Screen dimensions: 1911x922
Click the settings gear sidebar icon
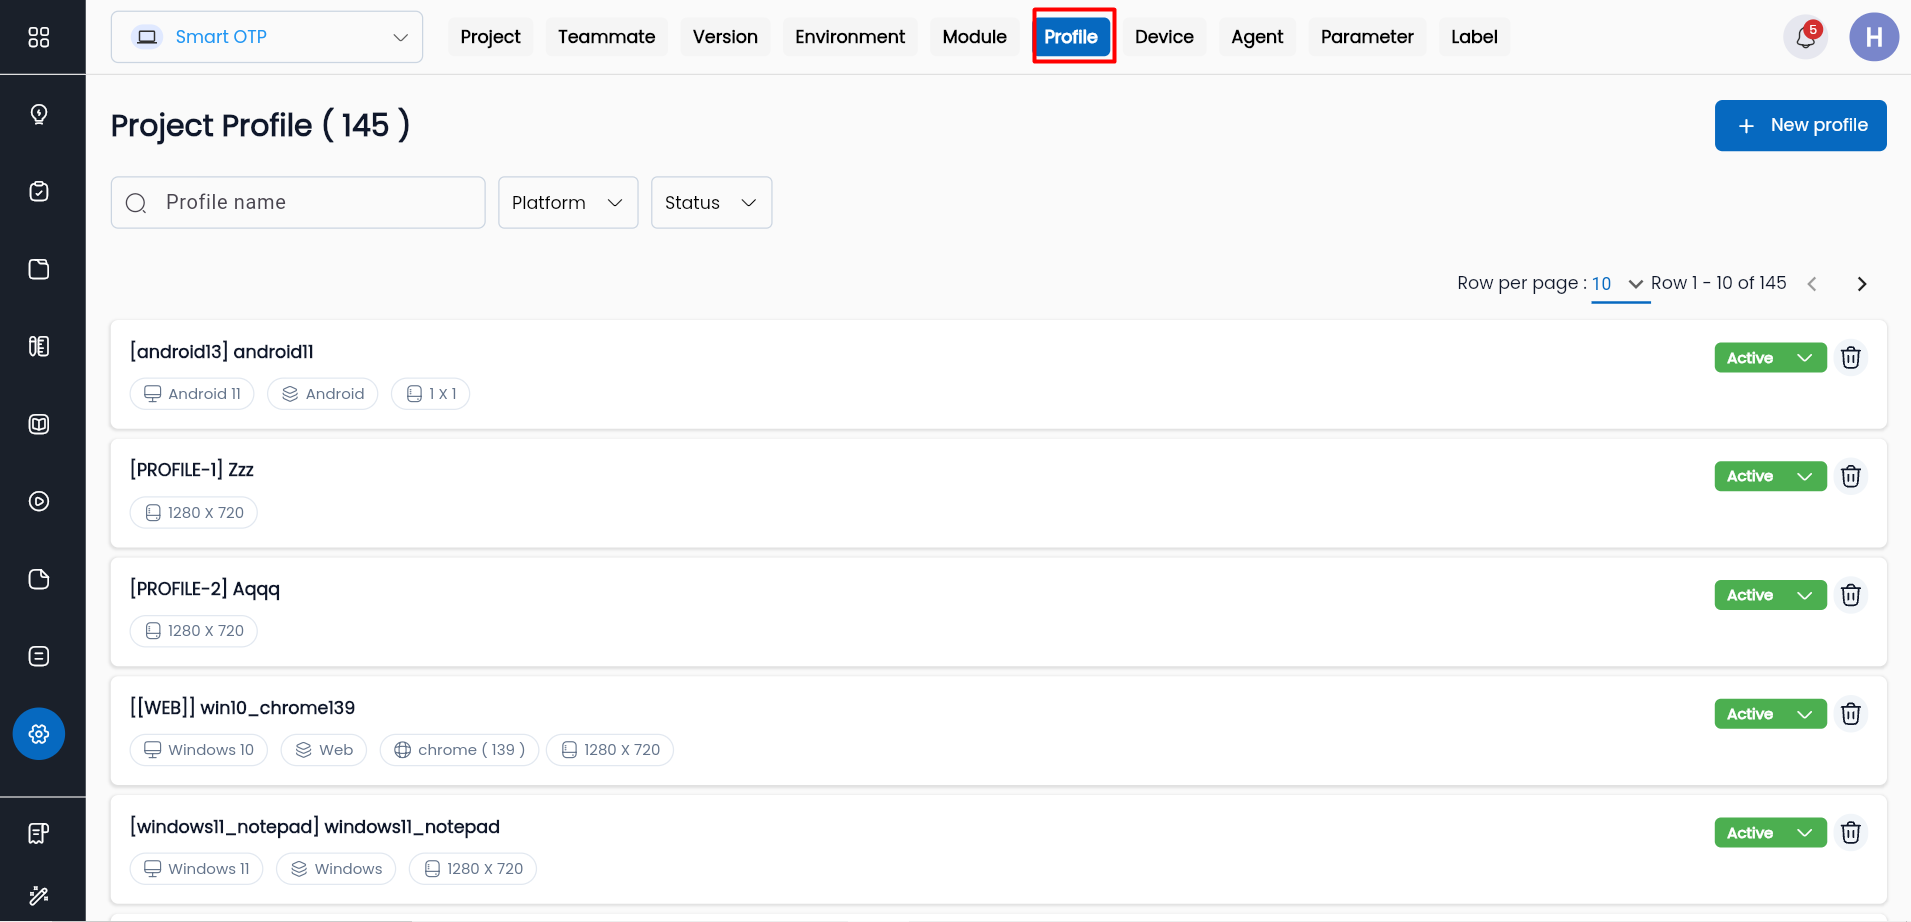coord(39,734)
